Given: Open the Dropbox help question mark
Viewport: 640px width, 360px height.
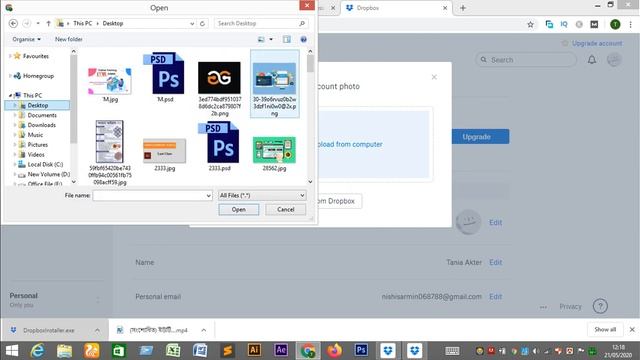Looking at the screenshot, I should (600, 306).
